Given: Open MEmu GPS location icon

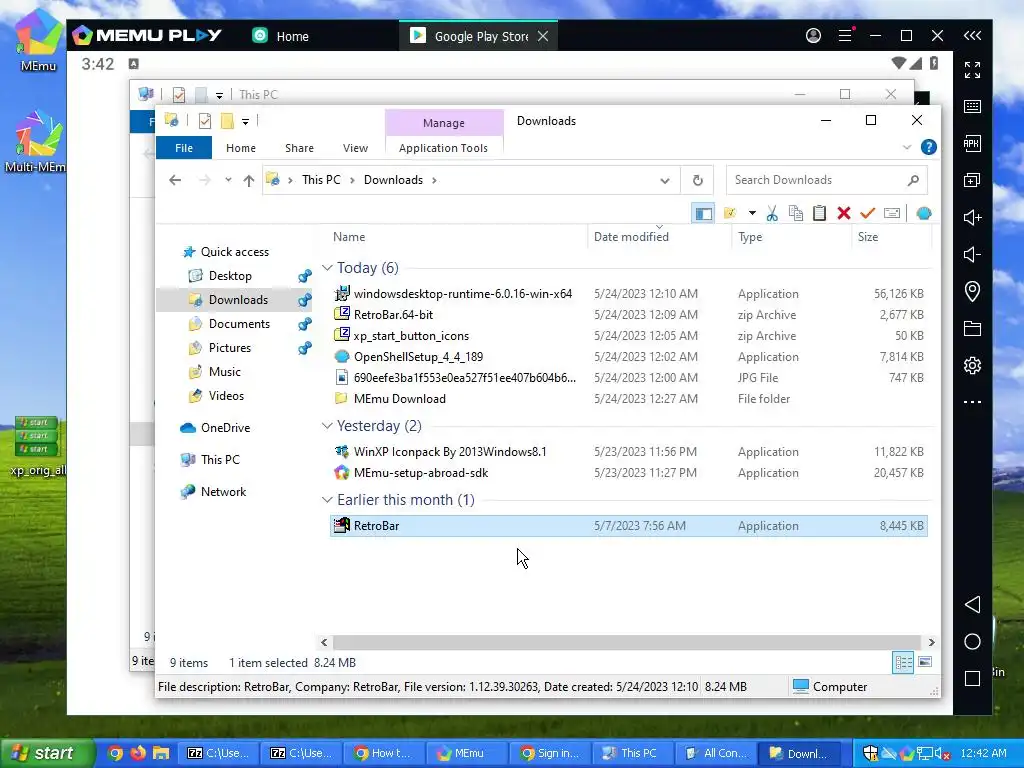Looking at the screenshot, I should coord(972,291).
